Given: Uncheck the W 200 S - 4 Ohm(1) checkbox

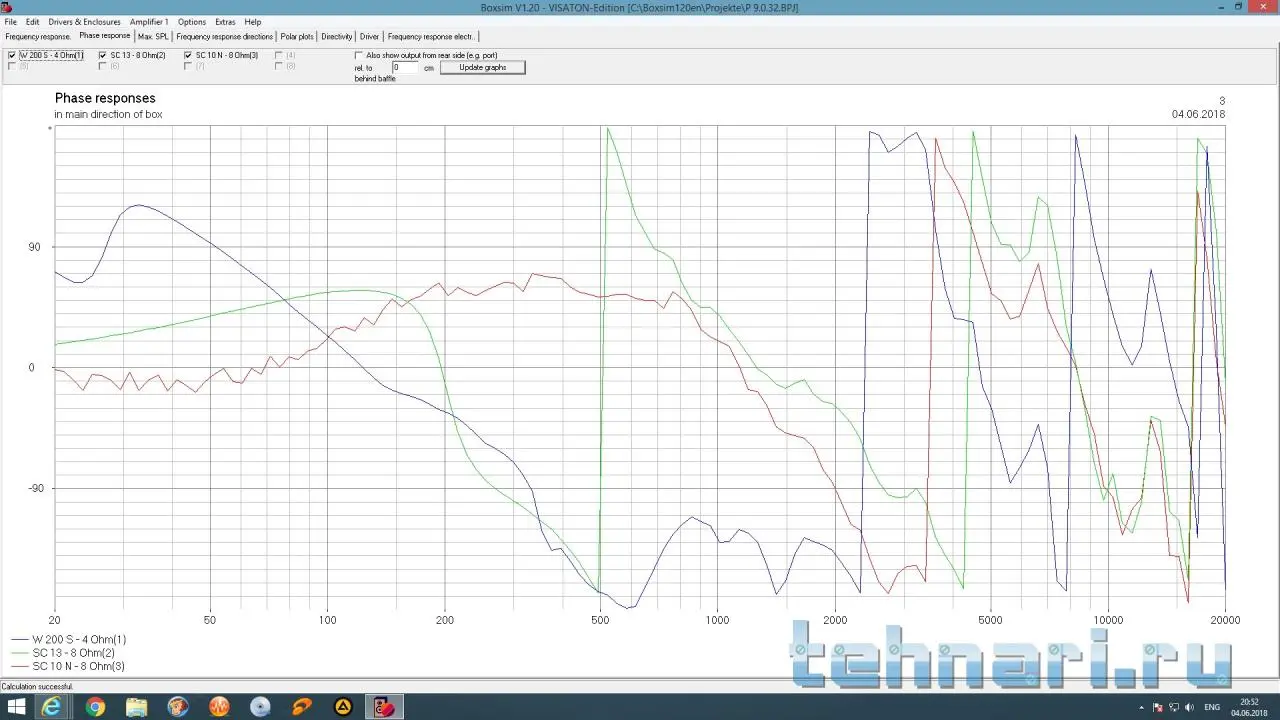Looking at the screenshot, I should 12,55.
